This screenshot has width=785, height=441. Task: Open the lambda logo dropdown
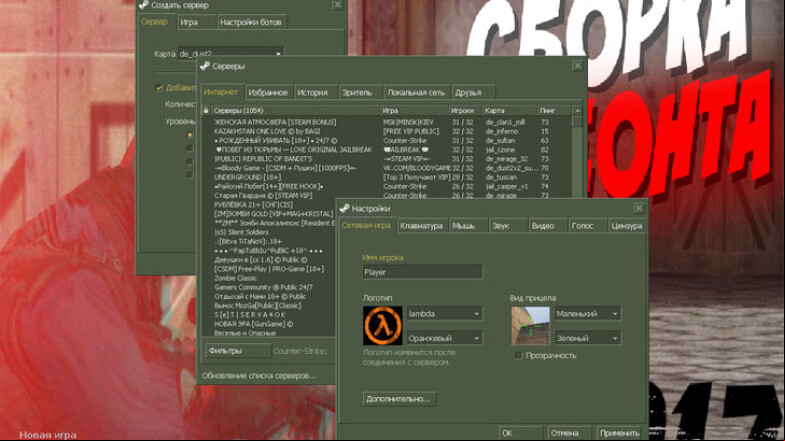[445, 314]
